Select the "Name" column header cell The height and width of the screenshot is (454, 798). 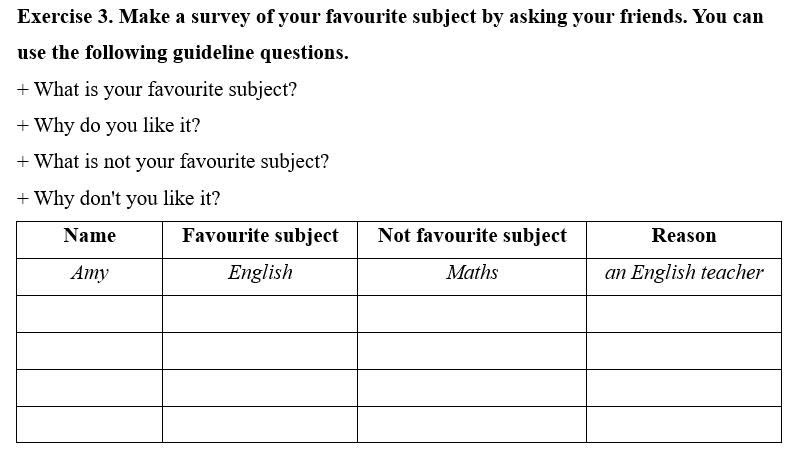tap(89, 236)
